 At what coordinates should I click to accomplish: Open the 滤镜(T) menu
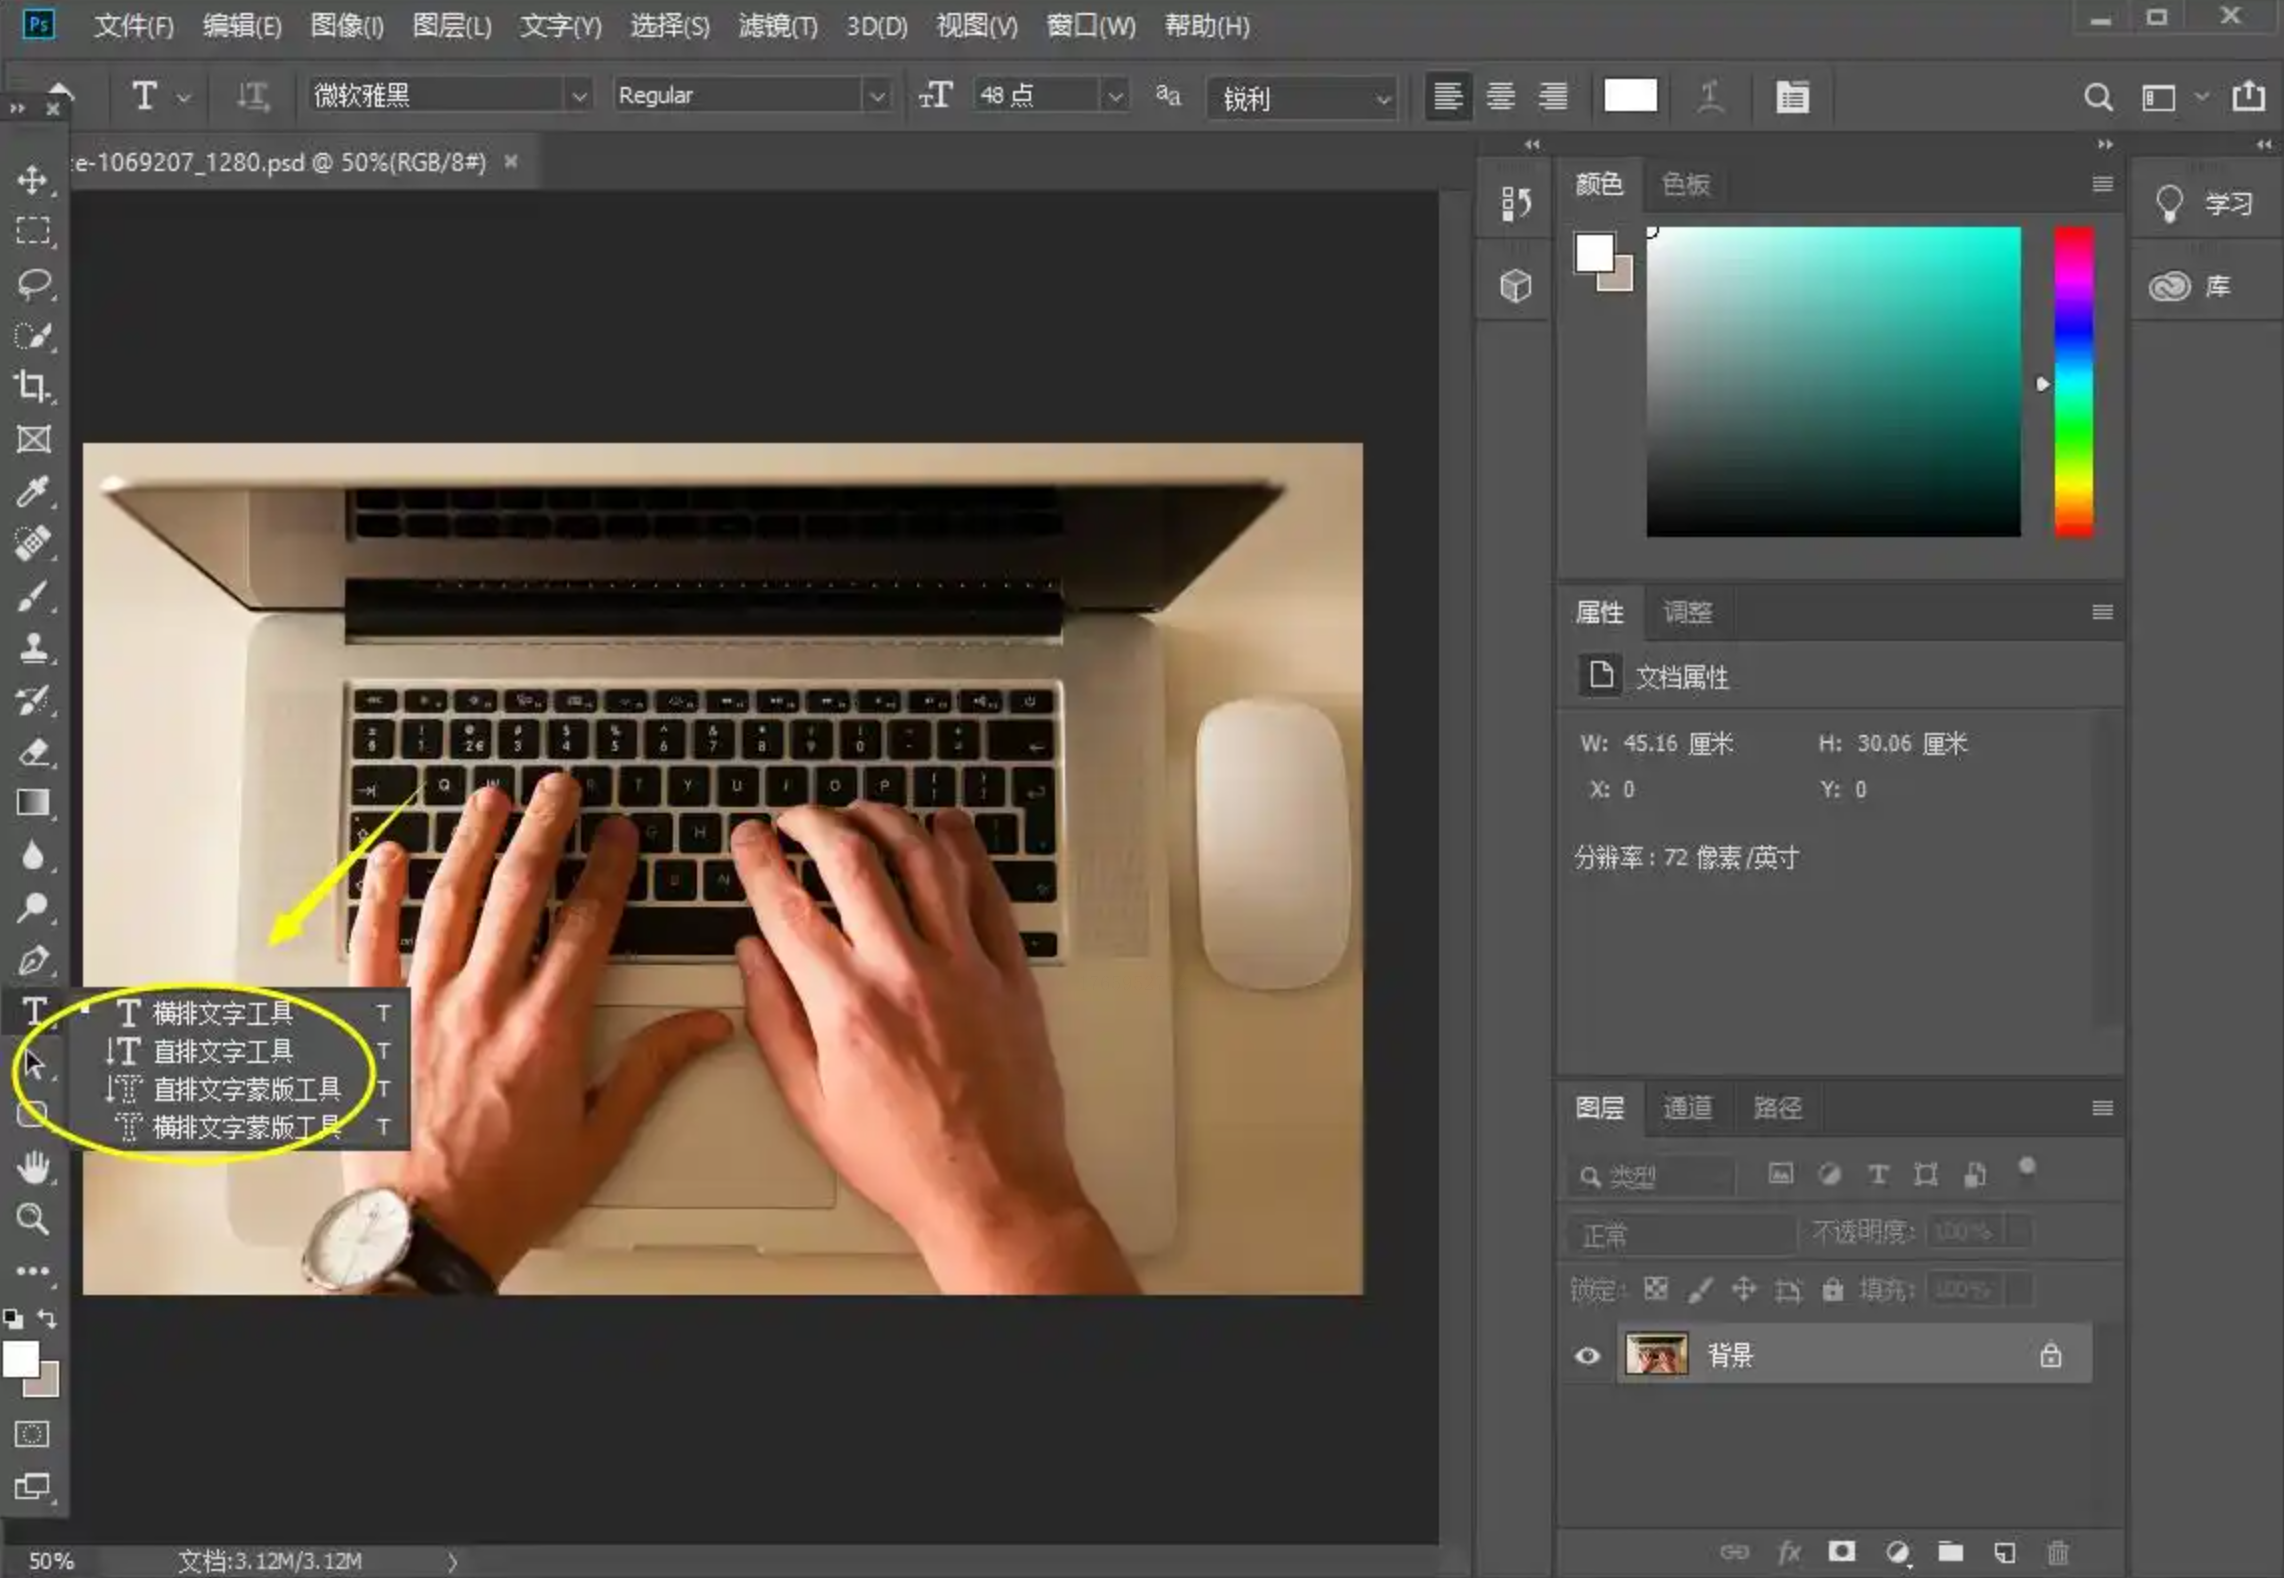point(777,26)
